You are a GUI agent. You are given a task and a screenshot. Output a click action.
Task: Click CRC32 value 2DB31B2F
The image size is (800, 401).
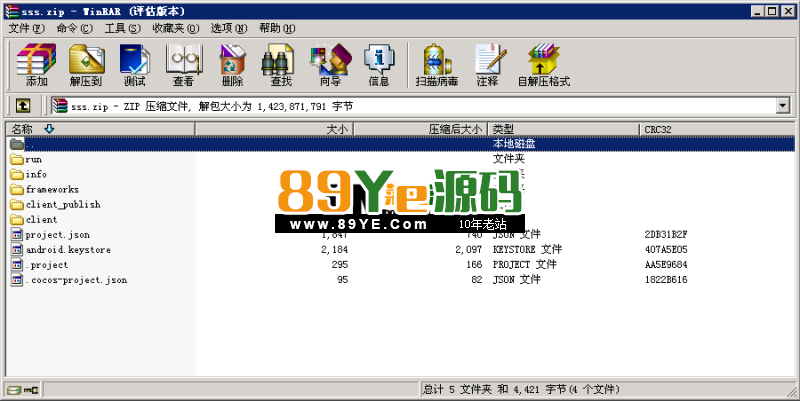tap(666, 235)
